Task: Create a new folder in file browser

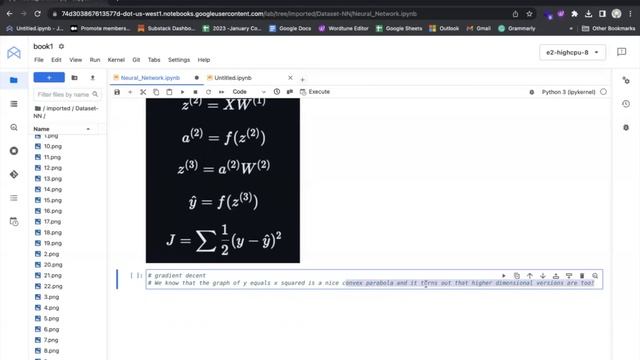Action: pos(74,78)
